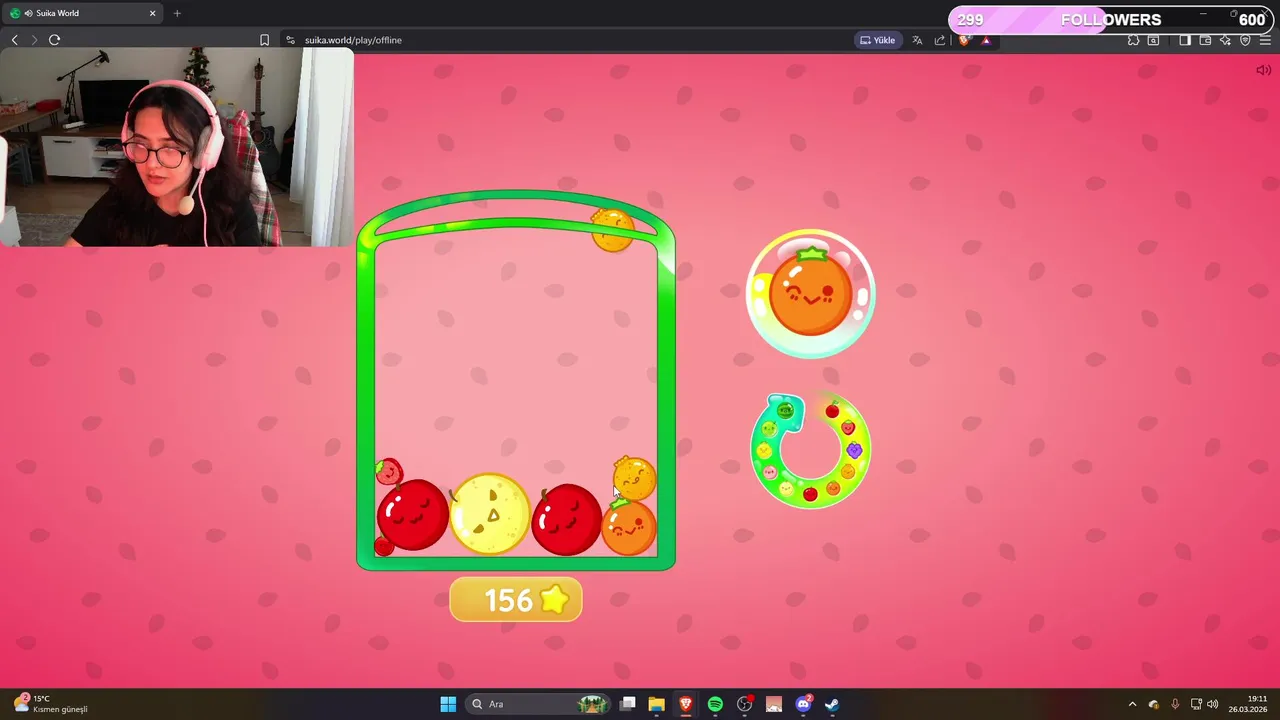The height and width of the screenshot is (720, 1280).
Task: Close the Suika World tab
Action: coord(152,13)
